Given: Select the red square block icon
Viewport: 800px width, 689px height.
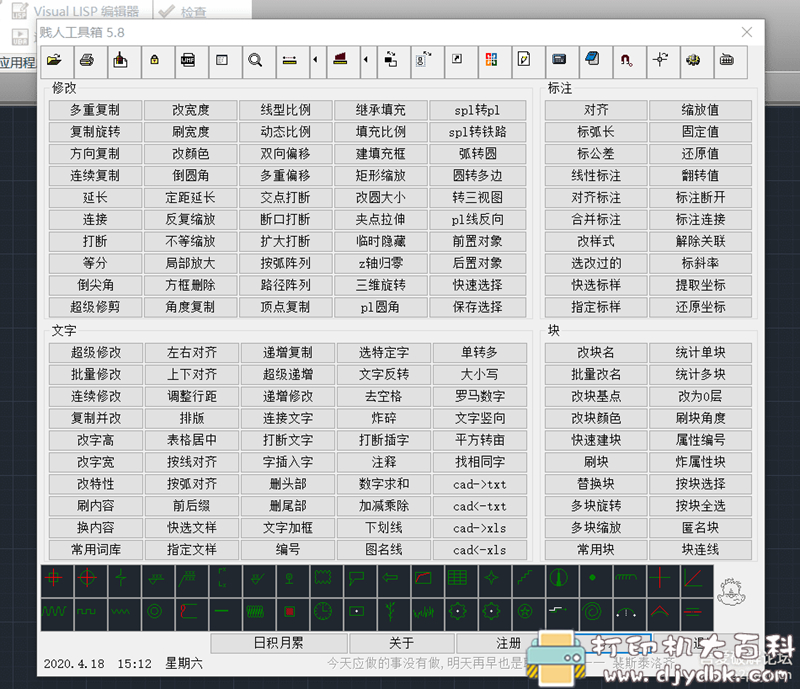Looking at the screenshot, I should [x=293, y=614].
